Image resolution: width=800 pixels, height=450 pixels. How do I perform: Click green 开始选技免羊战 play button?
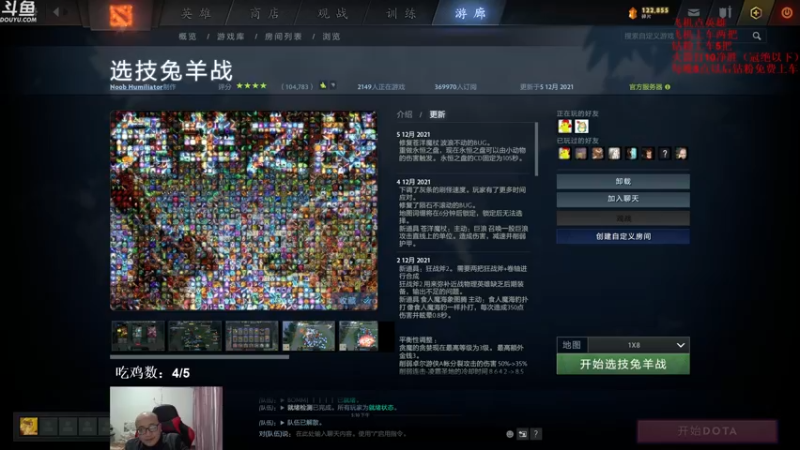pyautogui.click(x=623, y=364)
